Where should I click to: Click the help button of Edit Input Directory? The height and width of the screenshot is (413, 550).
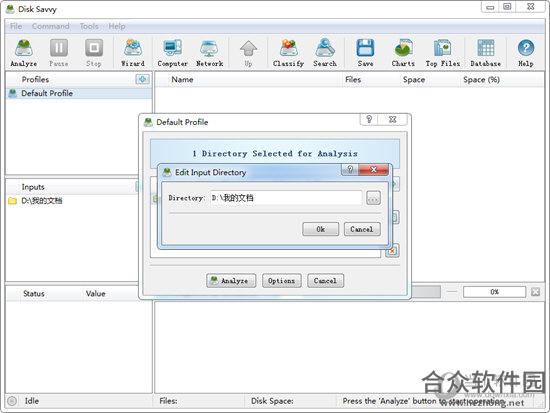(350, 169)
